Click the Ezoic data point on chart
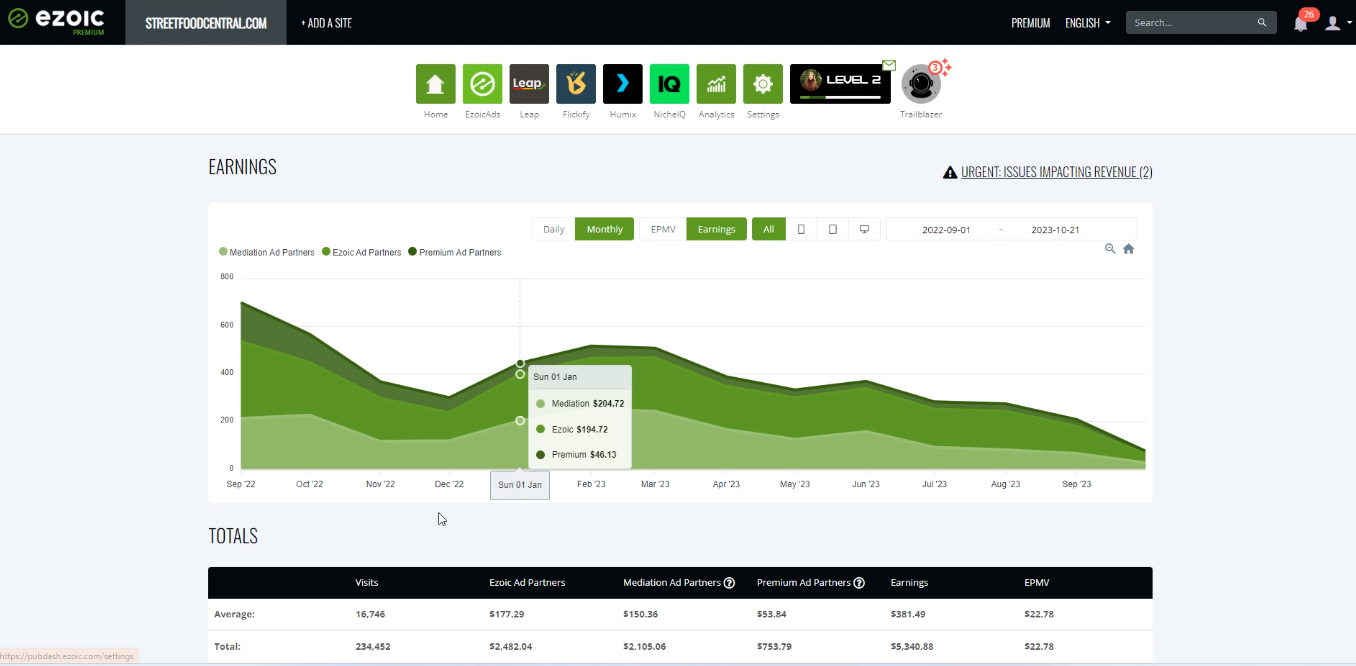This screenshot has height=666, width=1356. (x=520, y=374)
